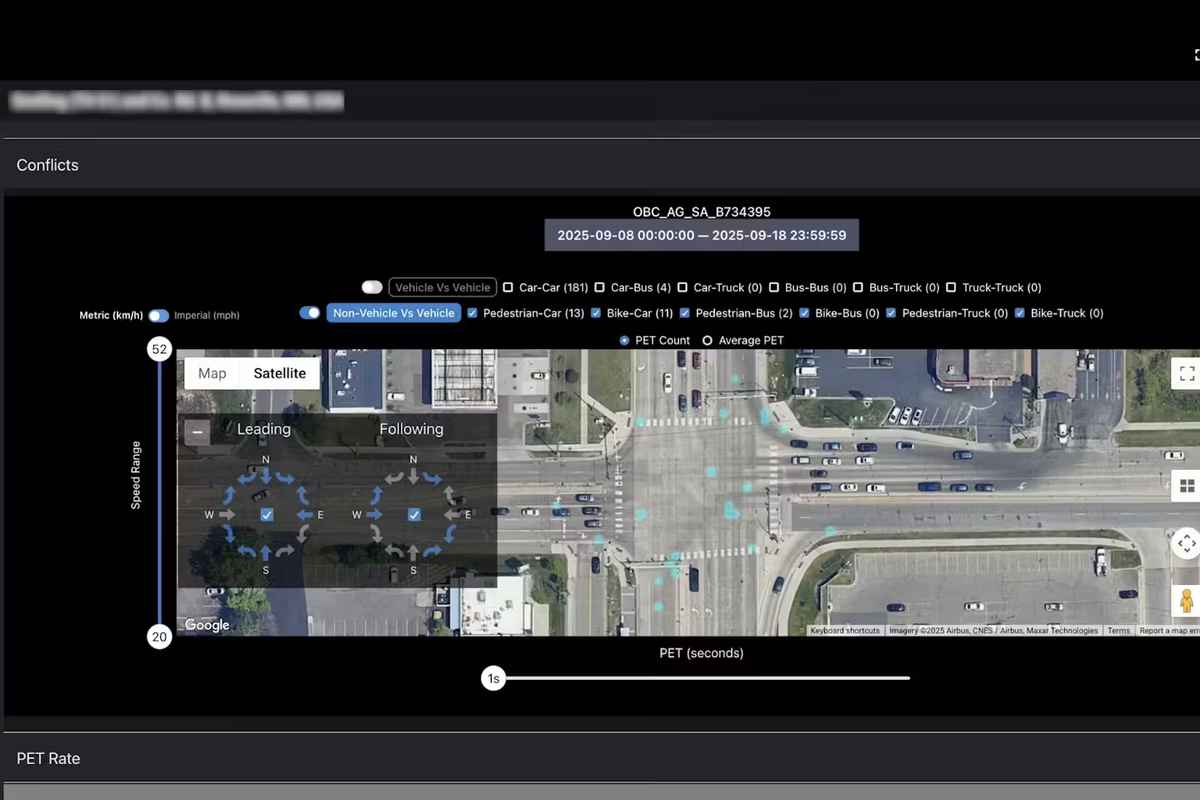This screenshot has height=800, width=1200.
Task: Toggle Following gray curved arrow left of N
Action: (x=394, y=478)
